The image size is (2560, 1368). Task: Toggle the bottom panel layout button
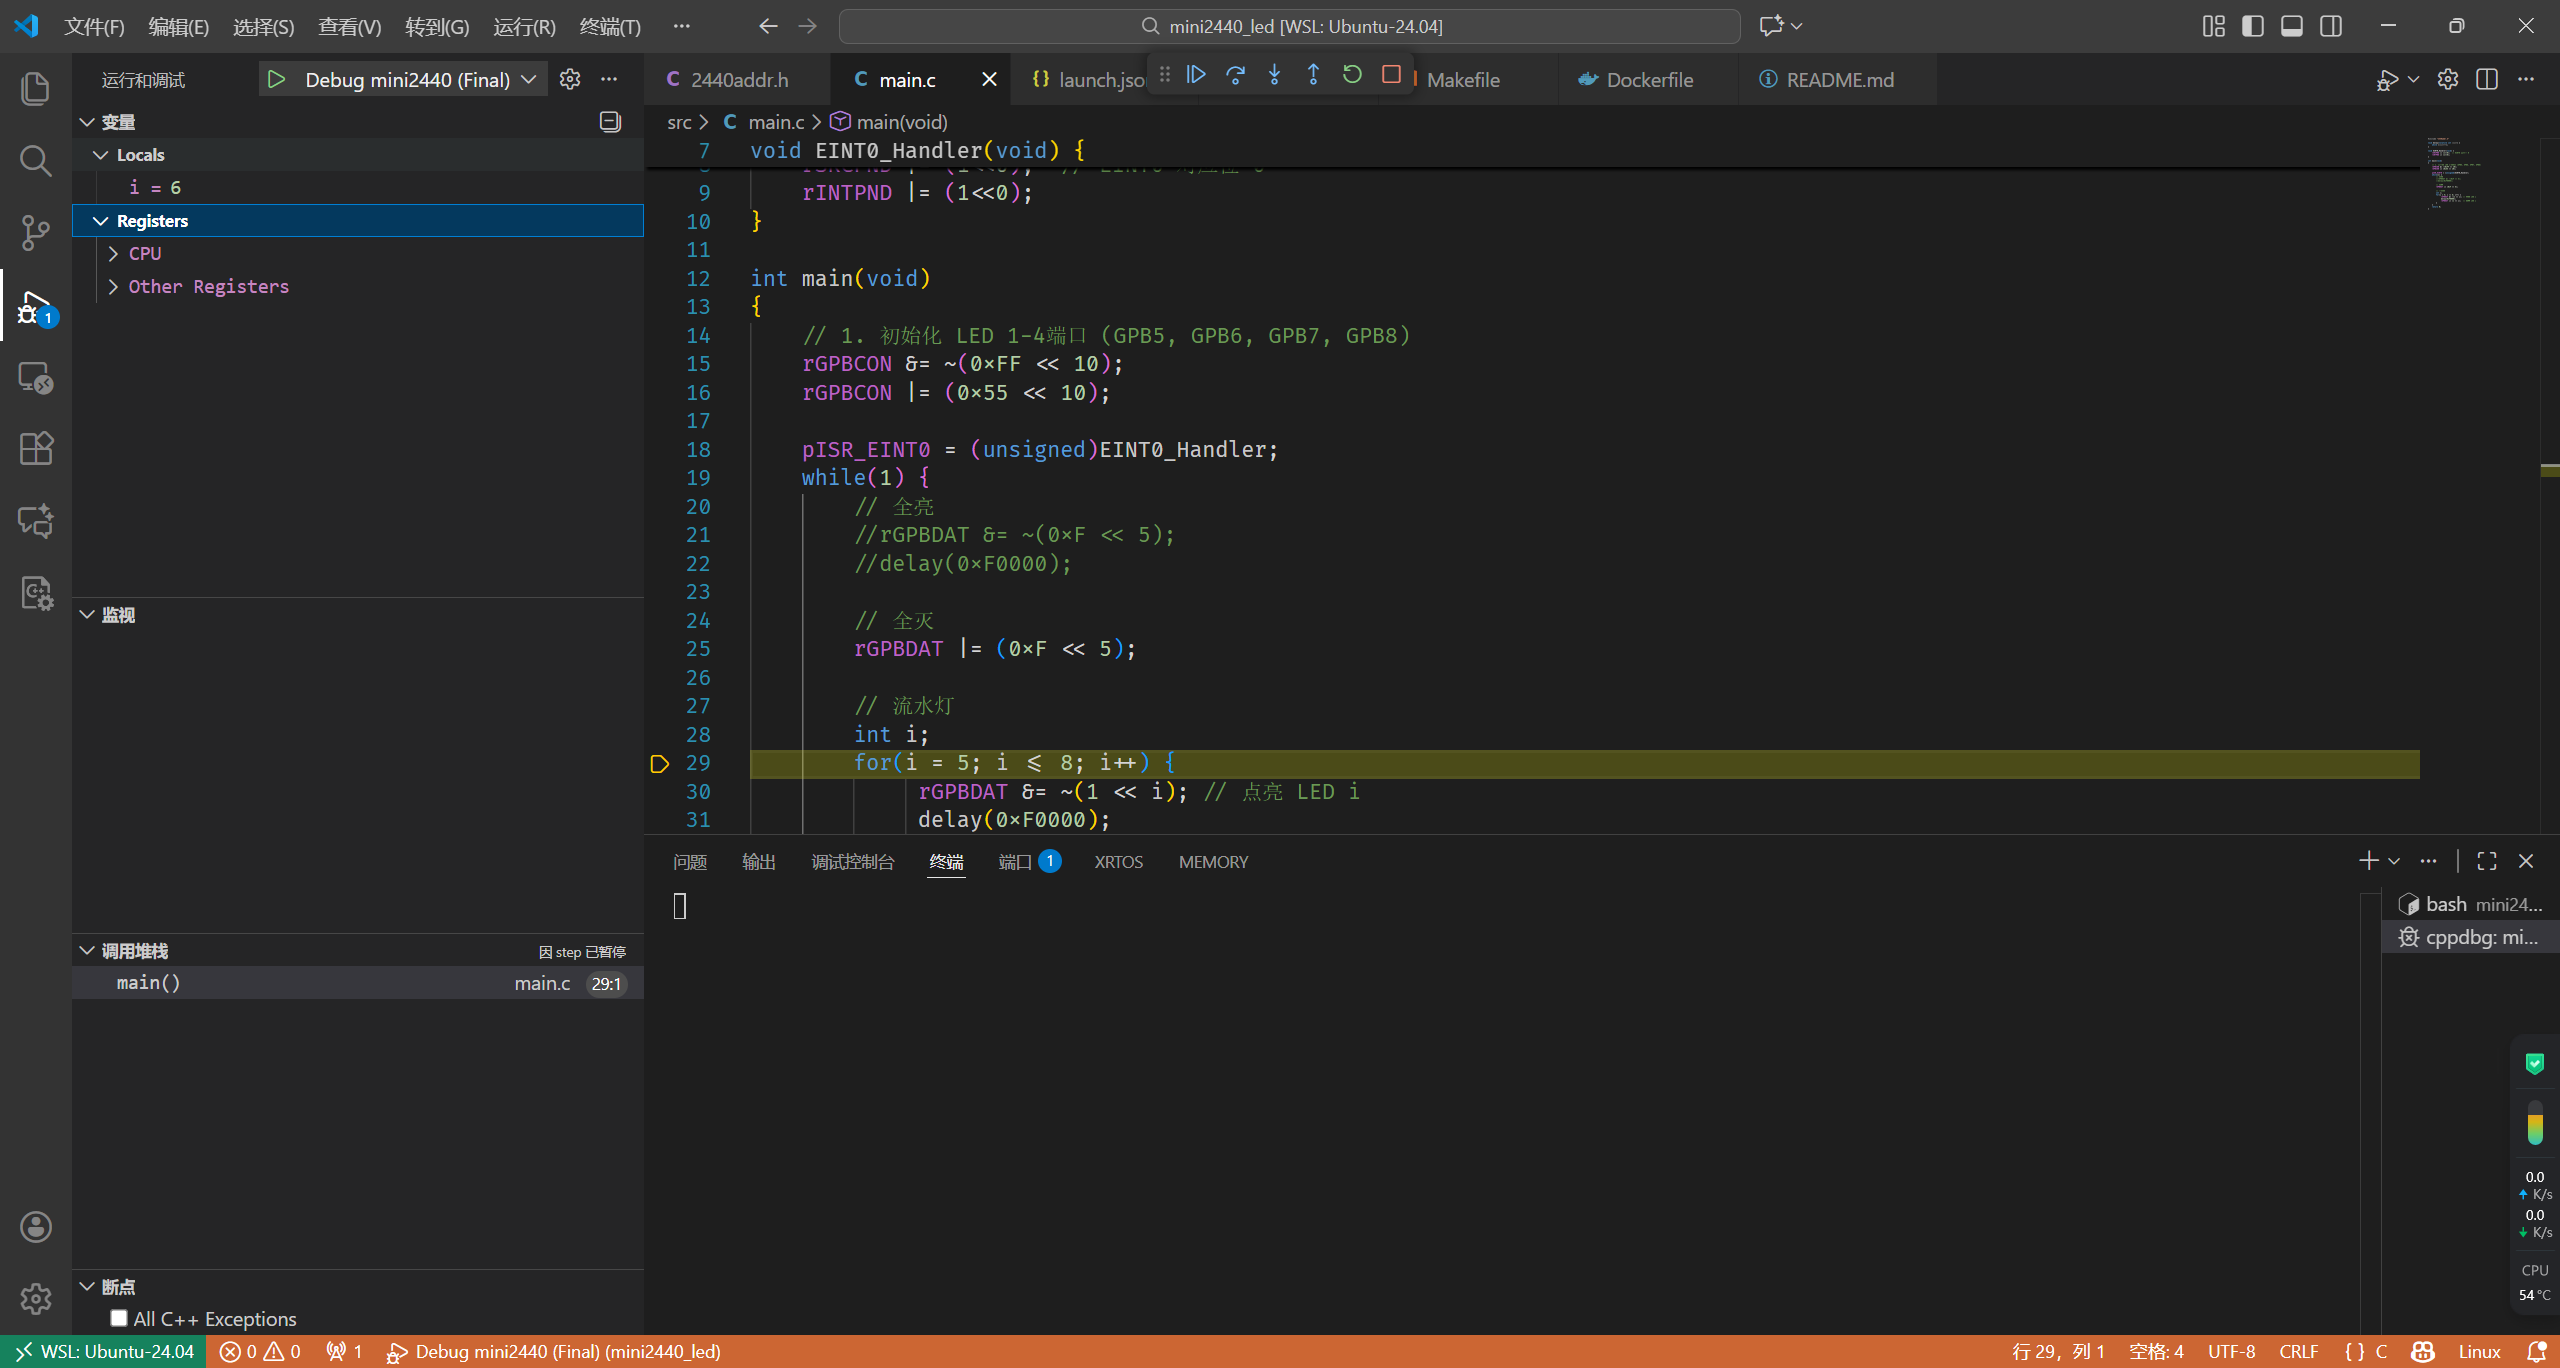(x=2292, y=26)
